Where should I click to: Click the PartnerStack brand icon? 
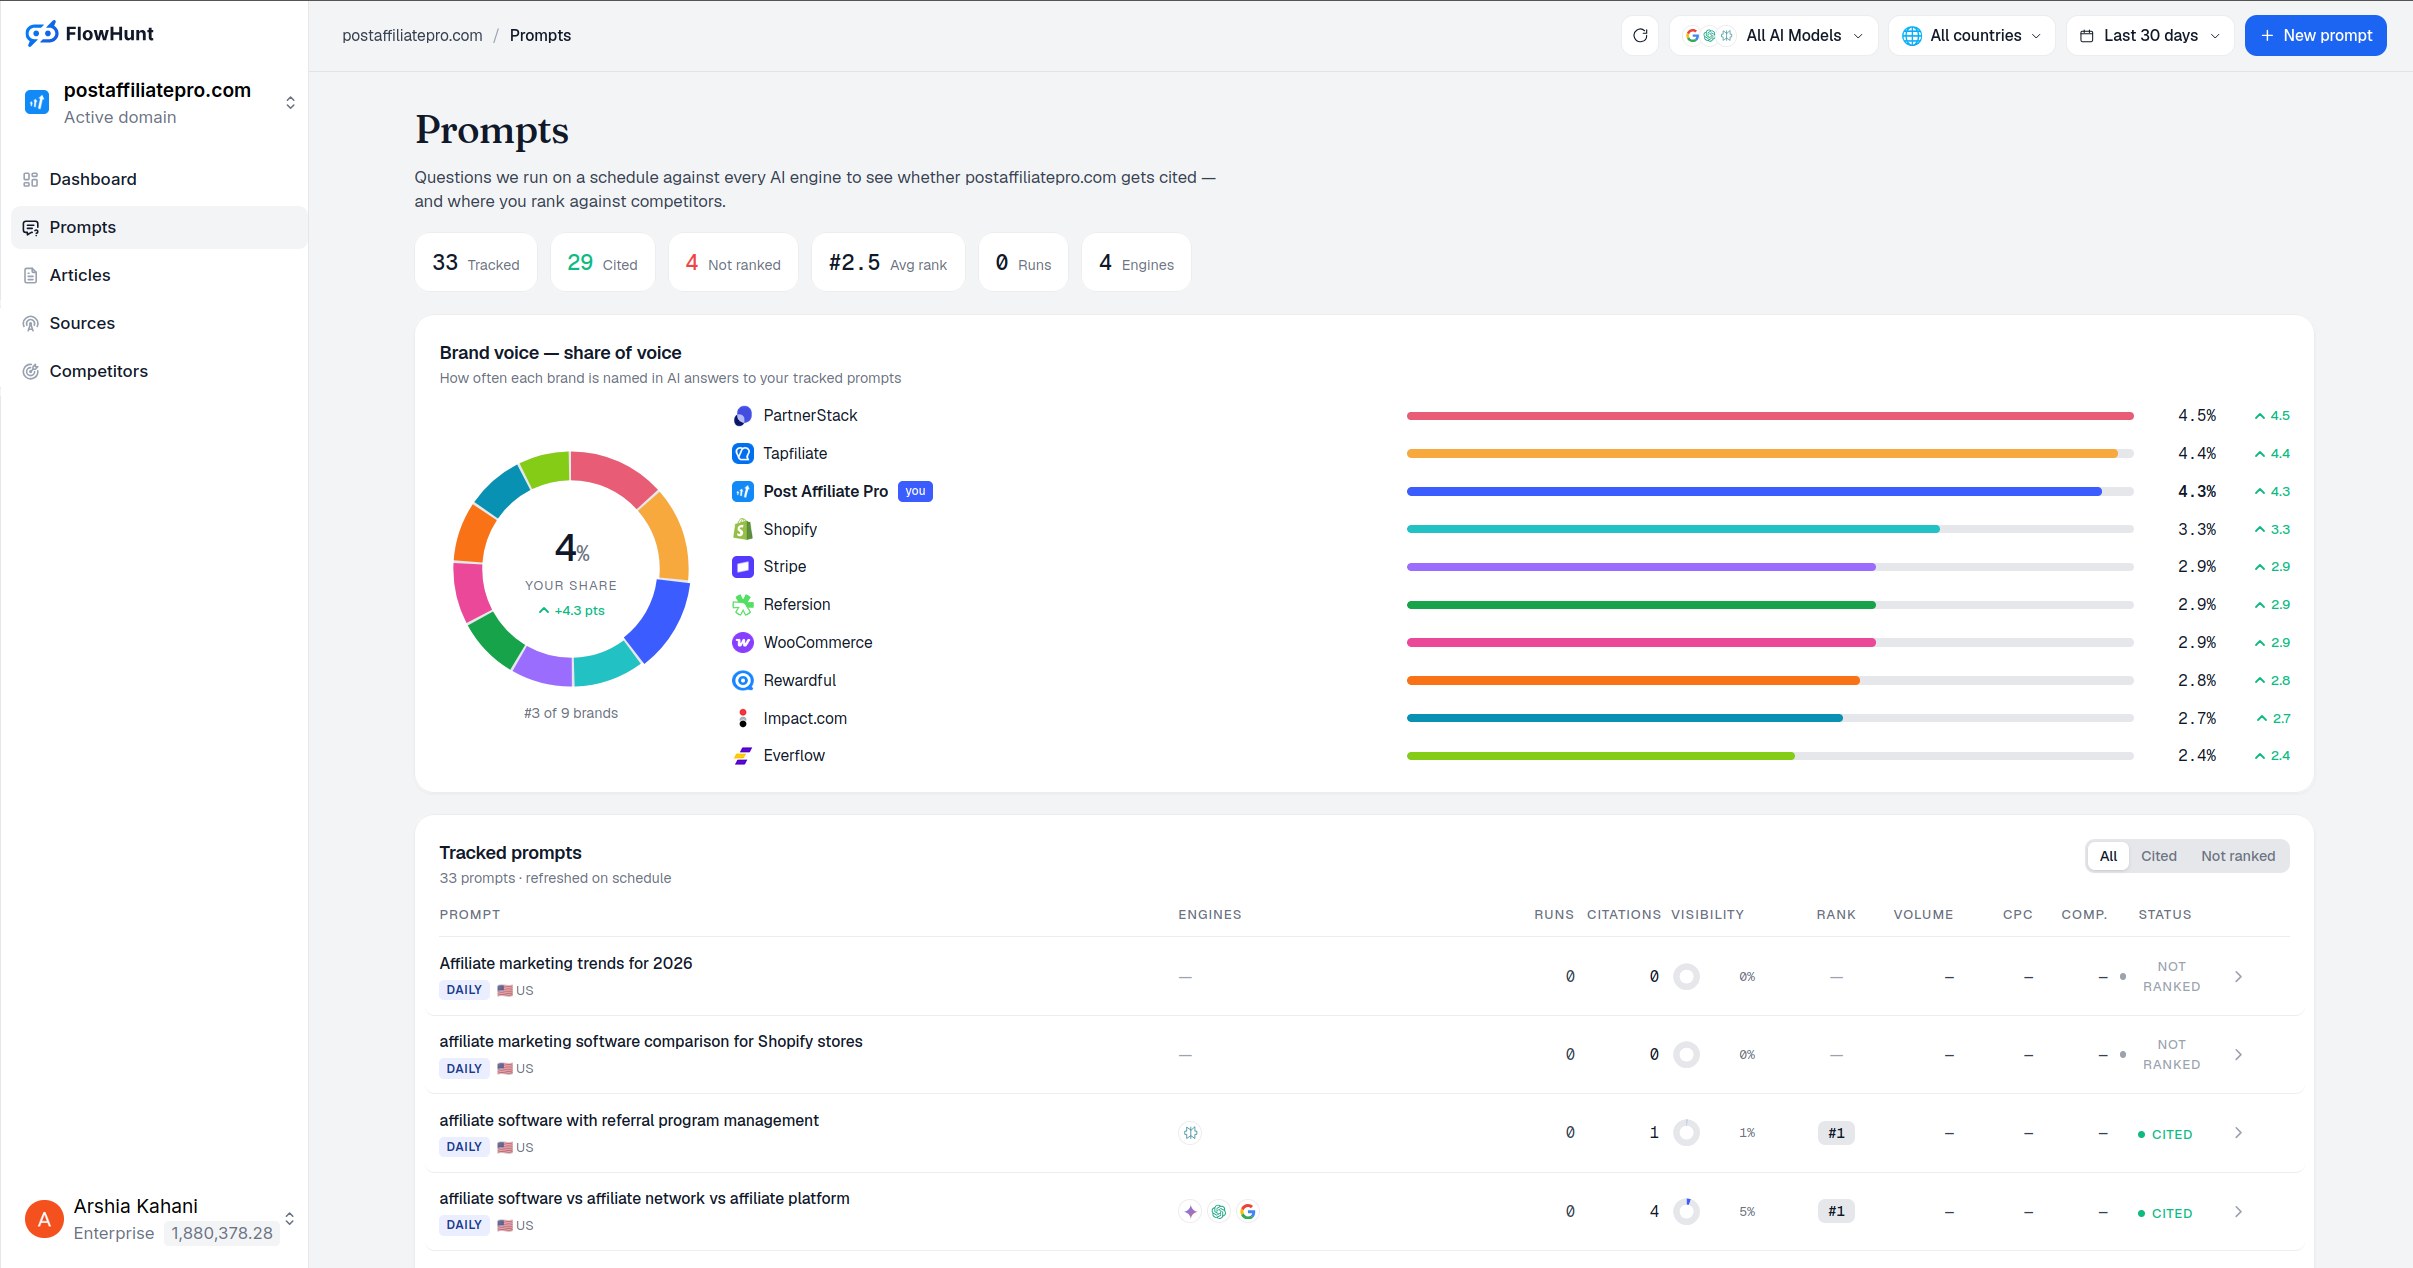(743, 416)
